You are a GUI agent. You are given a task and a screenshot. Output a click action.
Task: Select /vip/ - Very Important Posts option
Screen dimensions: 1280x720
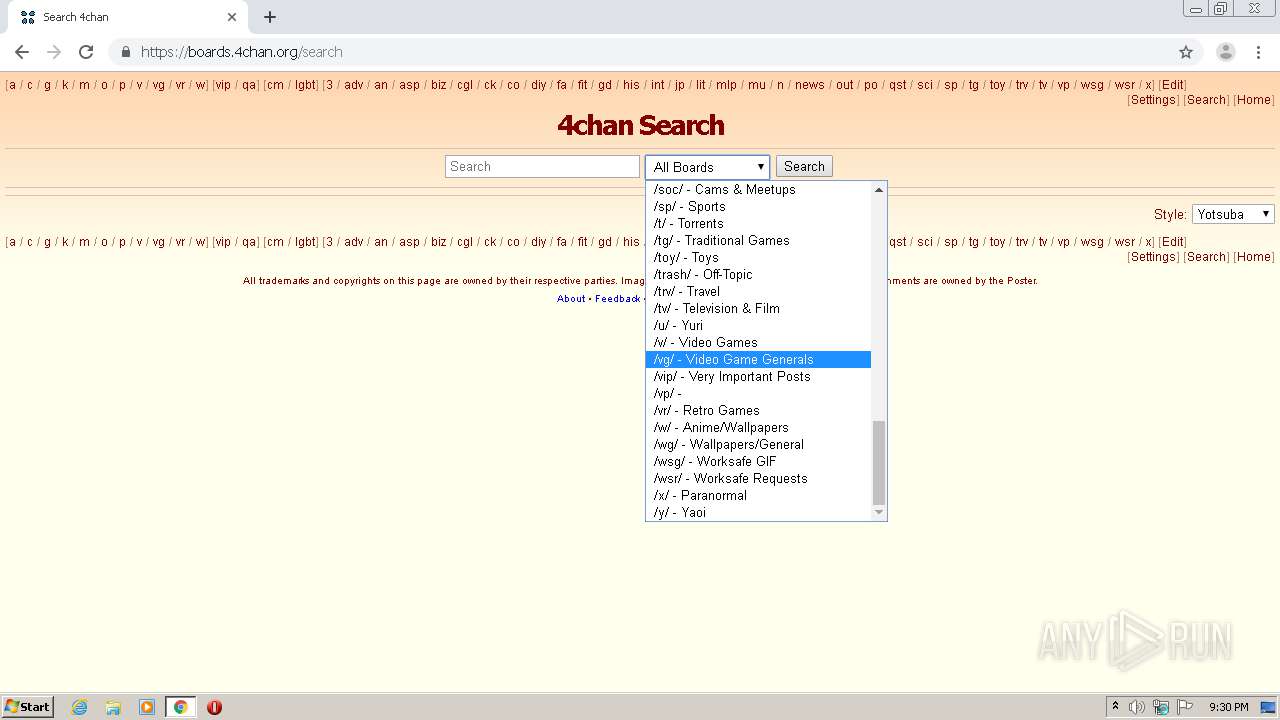coord(758,376)
